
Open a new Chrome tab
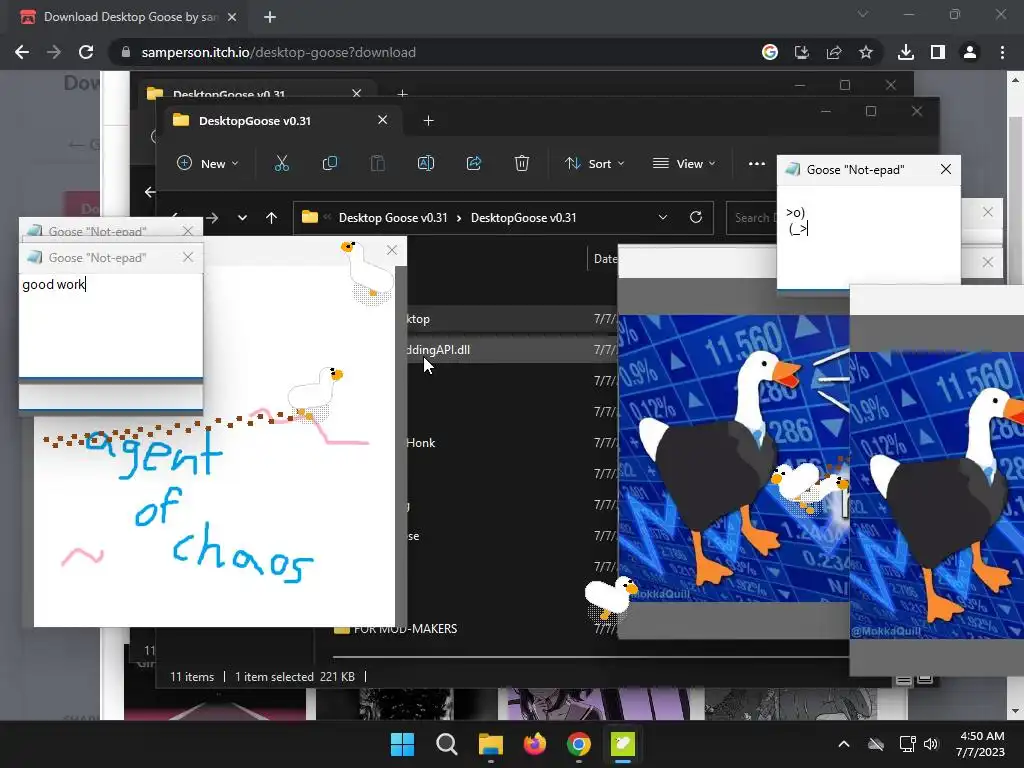pos(270,17)
